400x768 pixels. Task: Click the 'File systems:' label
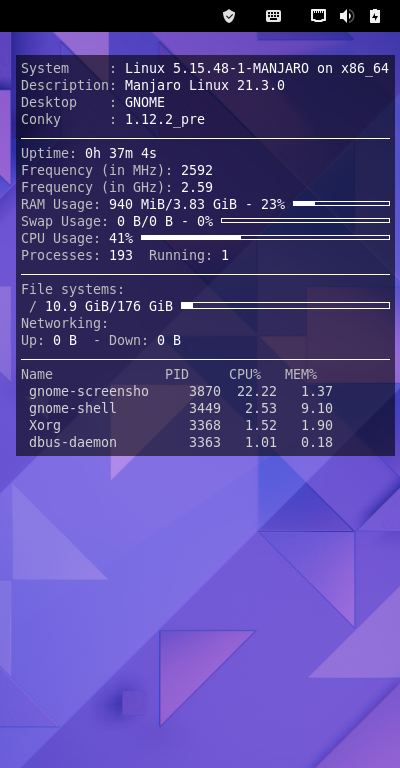click(x=73, y=289)
